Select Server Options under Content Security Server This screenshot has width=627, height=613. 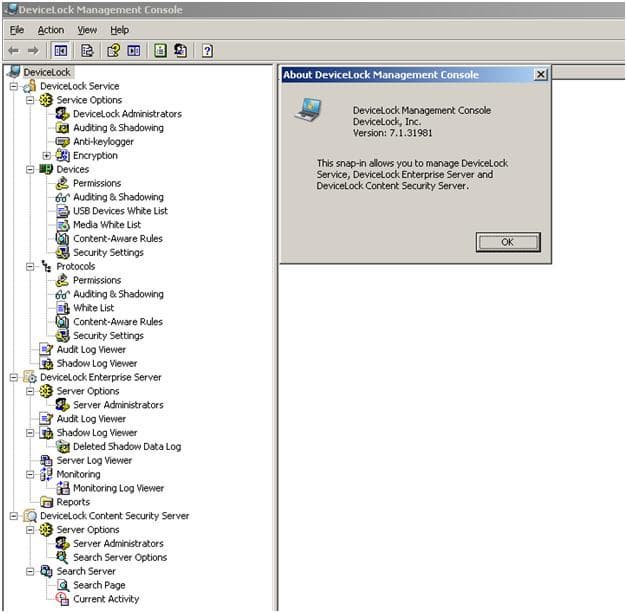coord(88,529)
